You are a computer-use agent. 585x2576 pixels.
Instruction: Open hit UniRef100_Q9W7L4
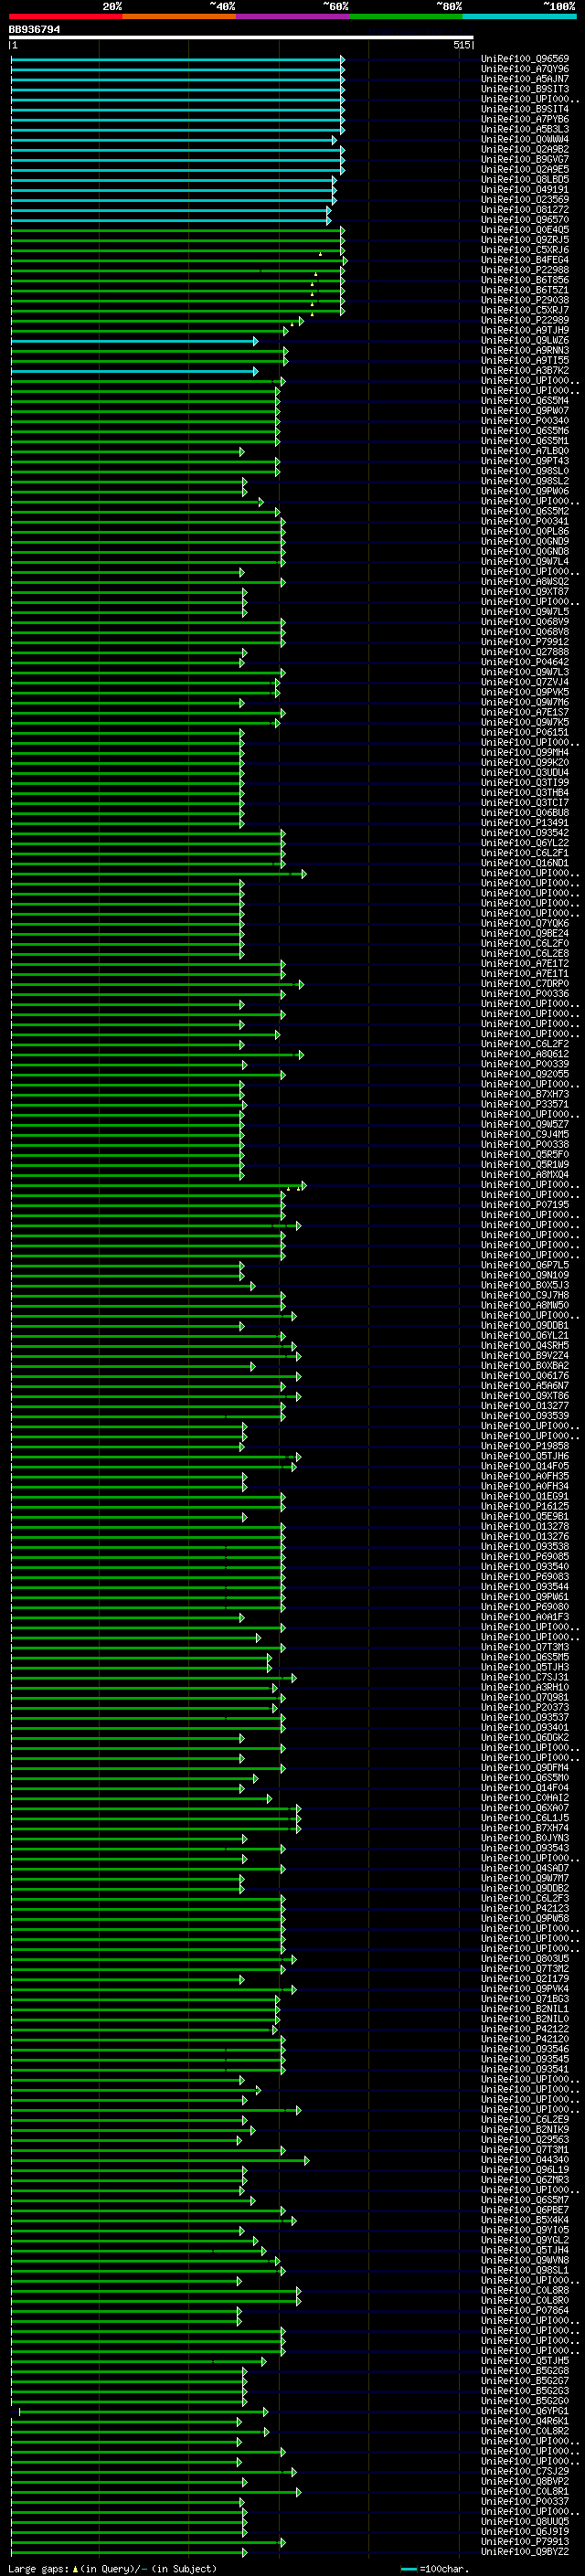tap(525, 561)
